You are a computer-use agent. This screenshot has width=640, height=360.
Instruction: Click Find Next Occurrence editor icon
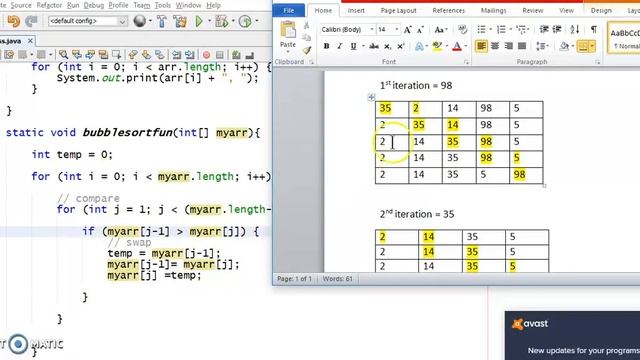pyautogui.click(x=90, y=54)
